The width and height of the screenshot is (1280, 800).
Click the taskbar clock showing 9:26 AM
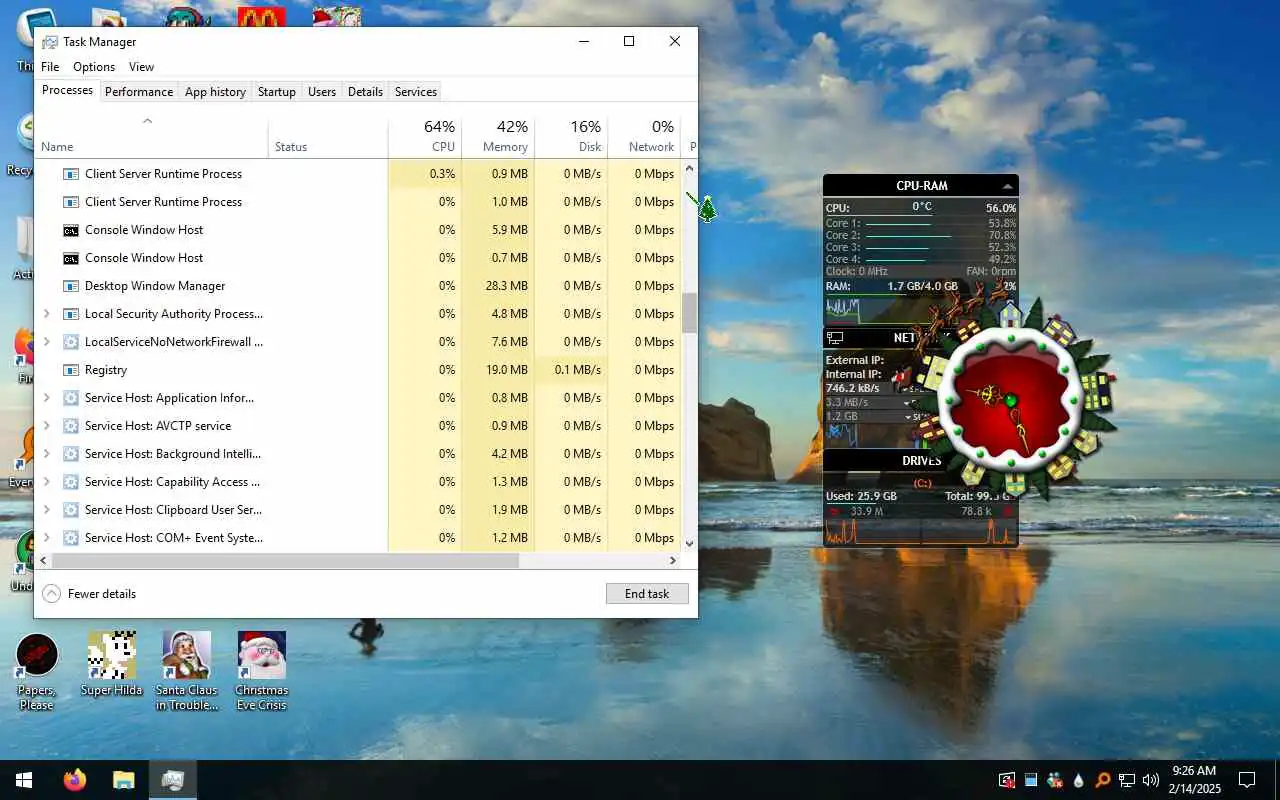coord(1195,780)
